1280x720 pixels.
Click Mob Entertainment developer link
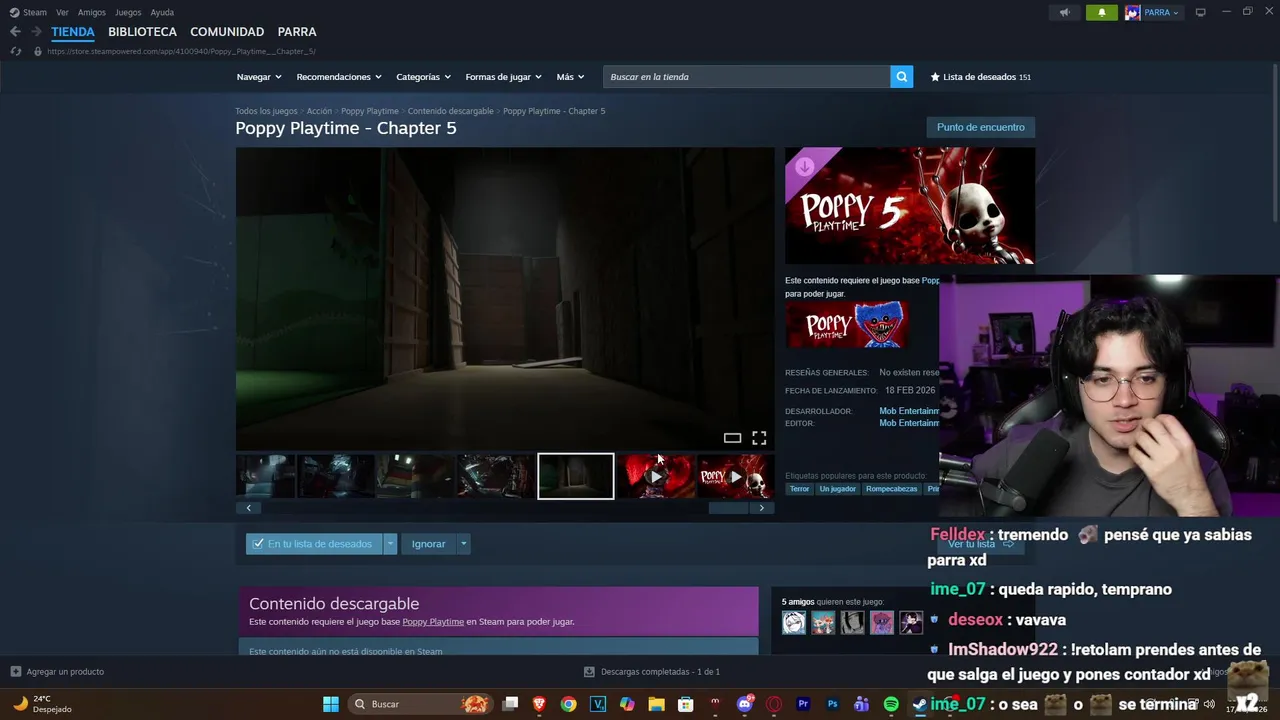[x=909, y=411]
